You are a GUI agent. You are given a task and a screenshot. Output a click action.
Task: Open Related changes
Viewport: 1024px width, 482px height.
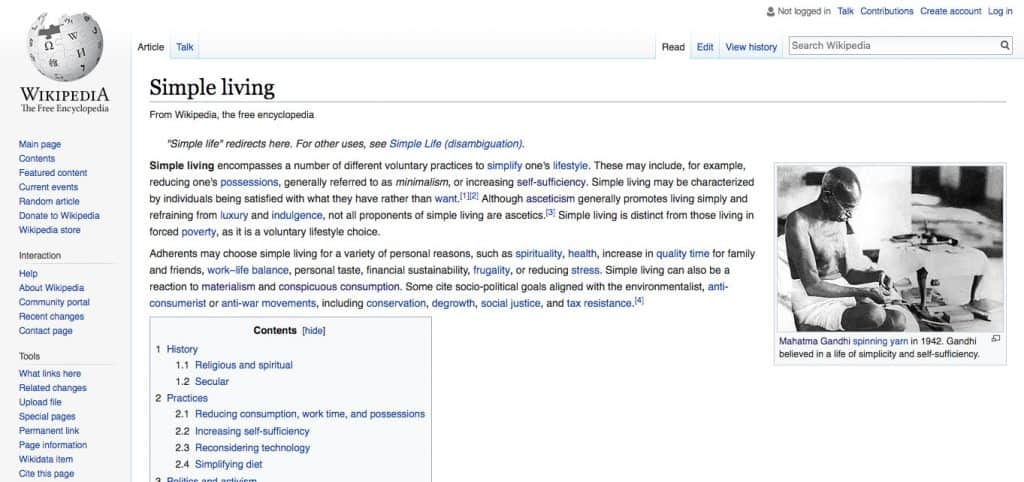point(53,388)
